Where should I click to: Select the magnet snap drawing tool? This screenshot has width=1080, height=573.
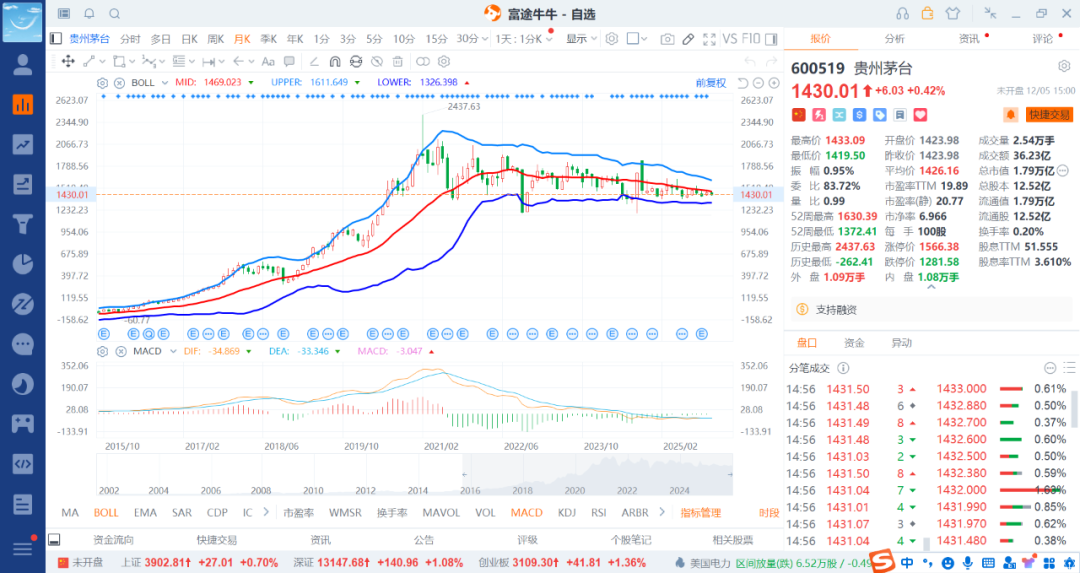point(333,61)
